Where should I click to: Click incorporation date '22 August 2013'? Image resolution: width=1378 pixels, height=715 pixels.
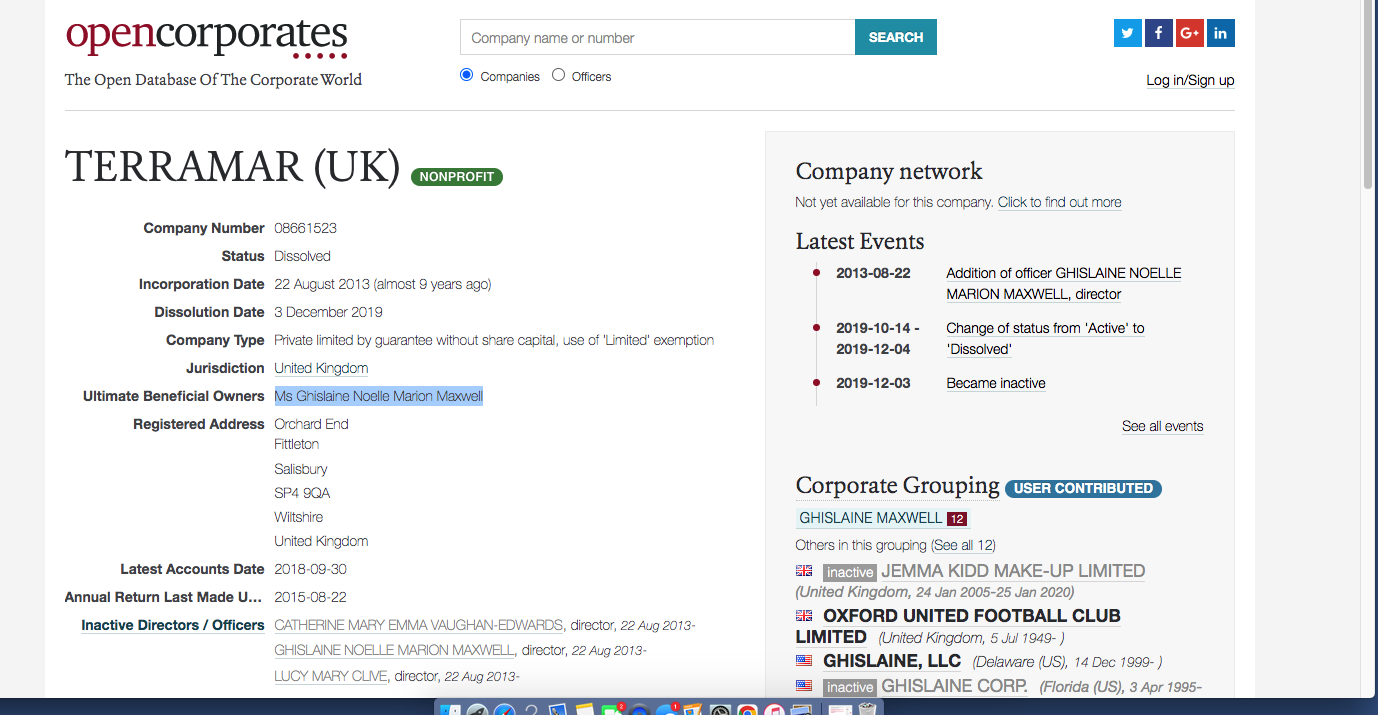tap(322, 284)
